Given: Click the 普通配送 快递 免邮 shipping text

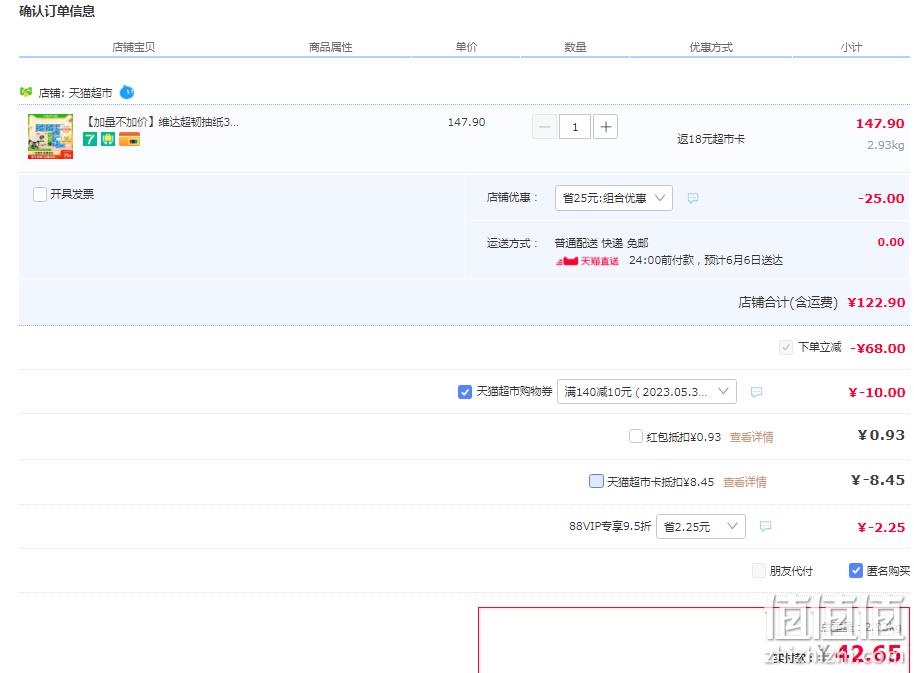Looking at the screenshot, I should pos(602,243).
